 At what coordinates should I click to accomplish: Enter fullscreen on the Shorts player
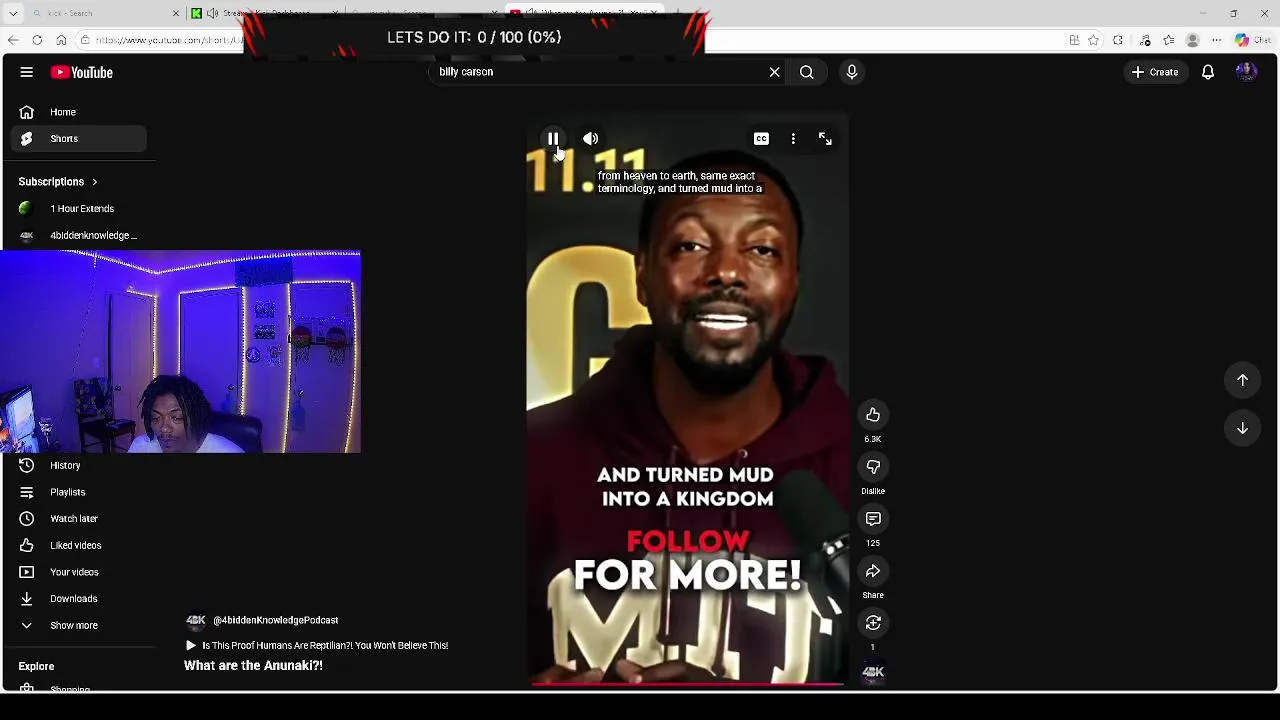pyautogui.click(x=825, y=139)
